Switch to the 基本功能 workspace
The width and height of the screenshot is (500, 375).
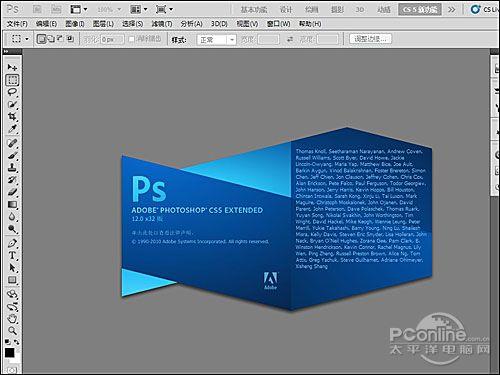pyautogui.click(x=254, y=10)
